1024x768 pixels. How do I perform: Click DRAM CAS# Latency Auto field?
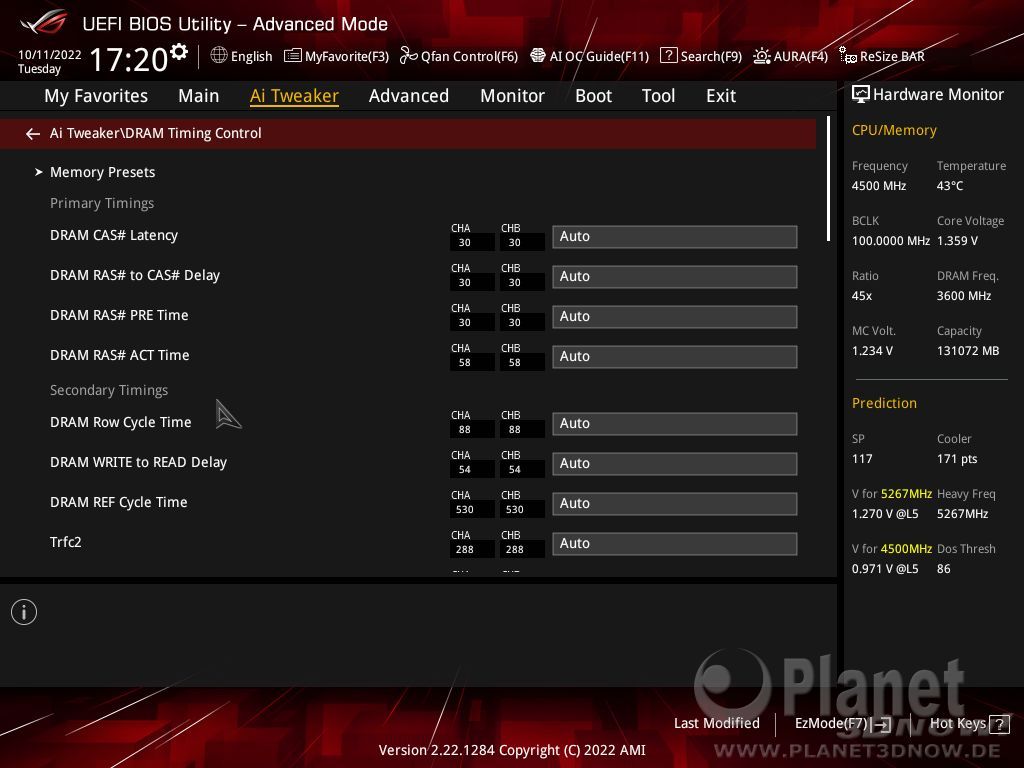675,236
